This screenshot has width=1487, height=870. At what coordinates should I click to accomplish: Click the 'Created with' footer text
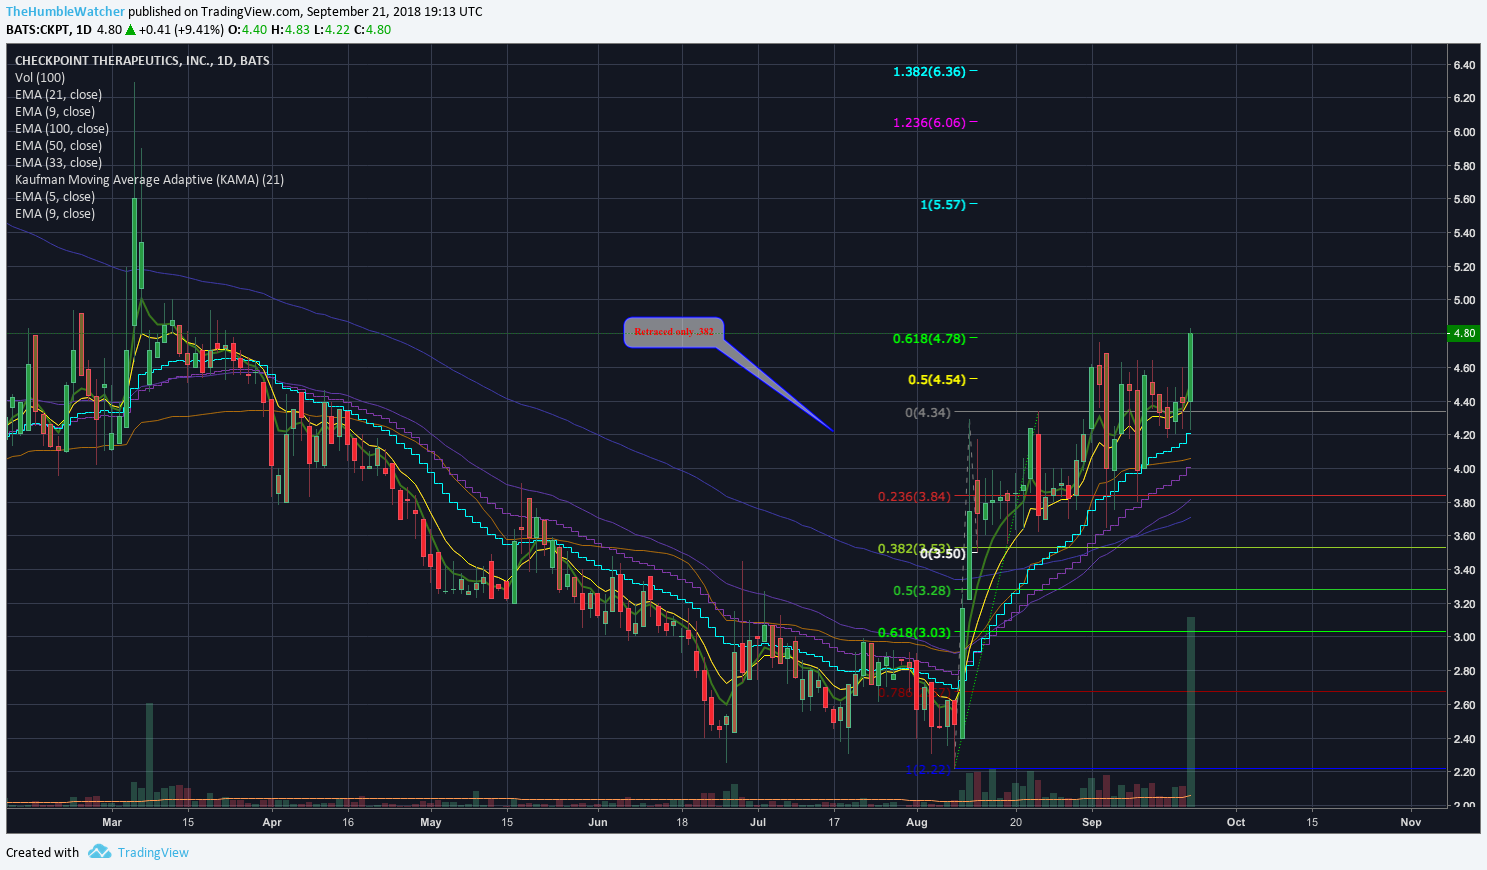coord(43,853)
